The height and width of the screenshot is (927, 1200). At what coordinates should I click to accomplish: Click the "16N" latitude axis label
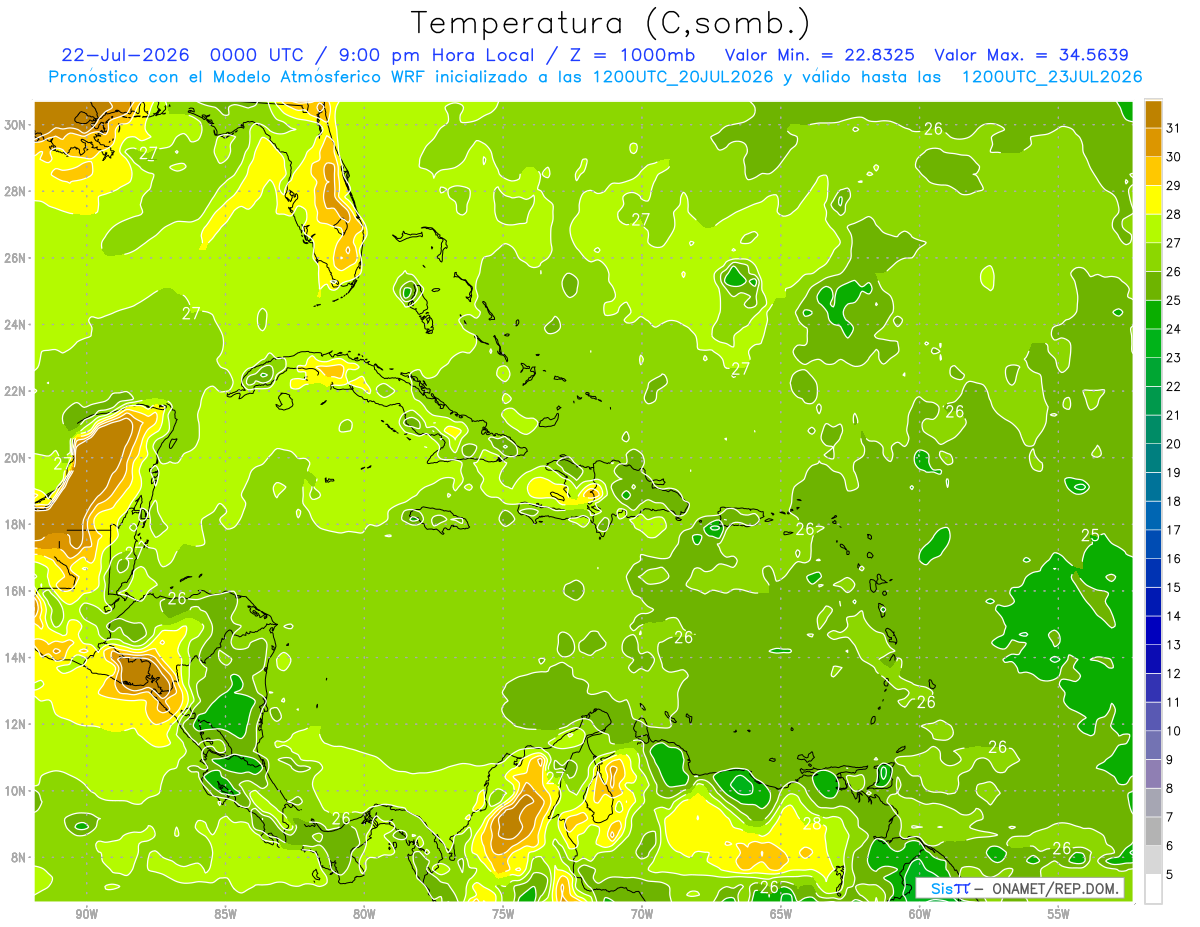point(16,591)
